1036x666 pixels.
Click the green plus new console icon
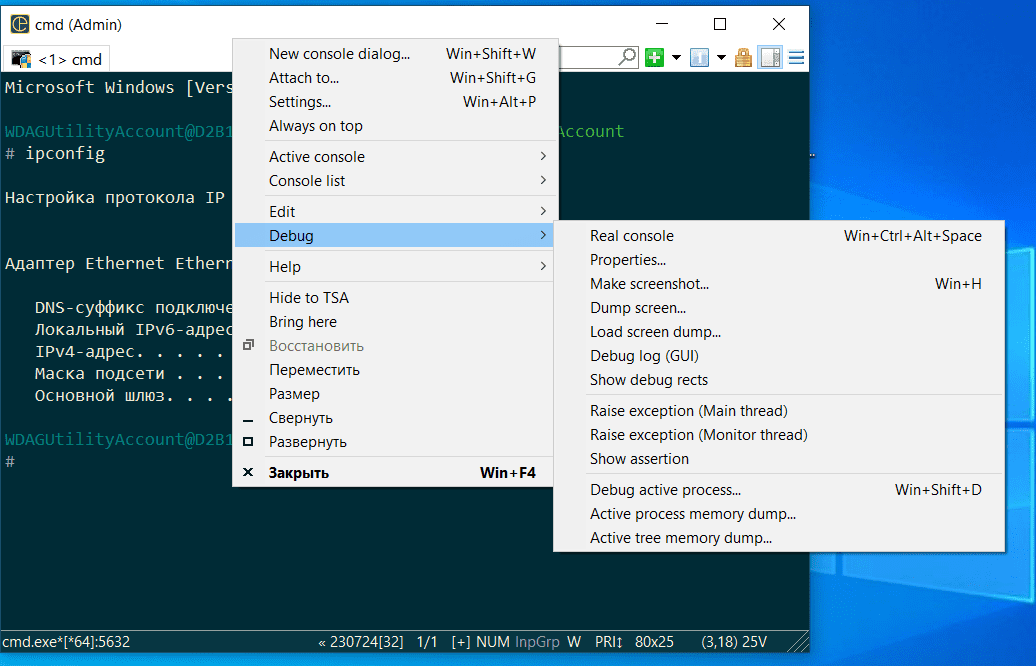tap(654, 58)
